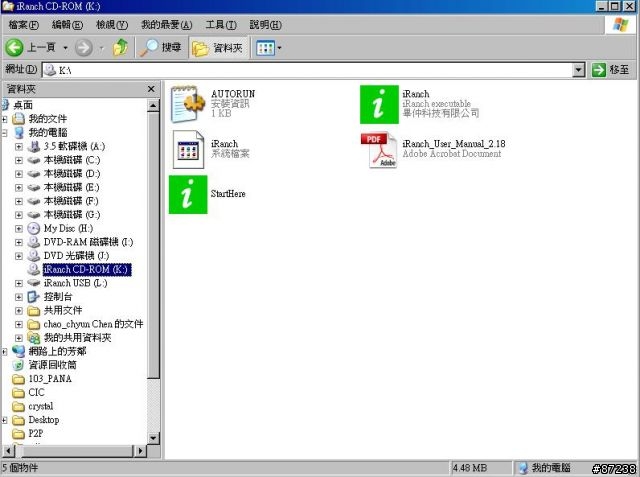Open the 搜尋 search tool

pyautogui.click(x=160, y=48)
